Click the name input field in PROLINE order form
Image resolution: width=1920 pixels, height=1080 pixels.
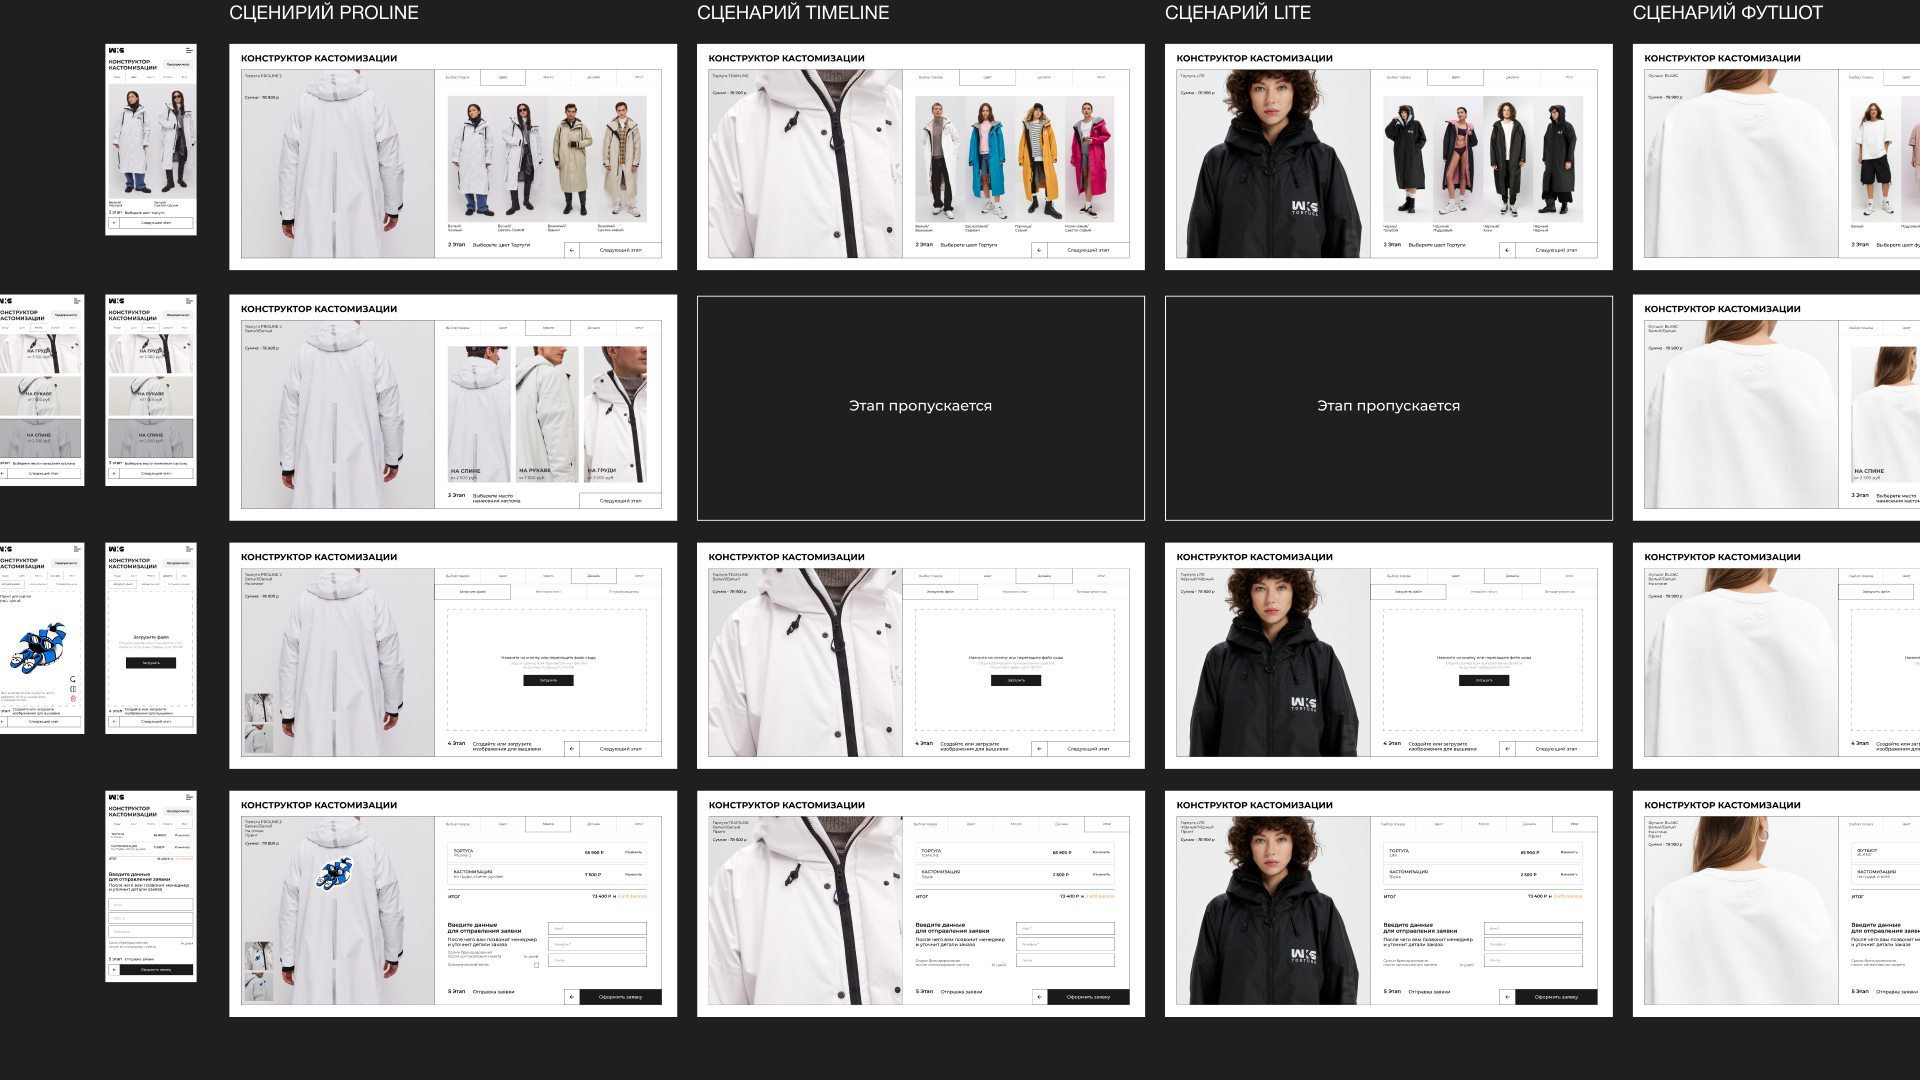(x=597, y=928)
